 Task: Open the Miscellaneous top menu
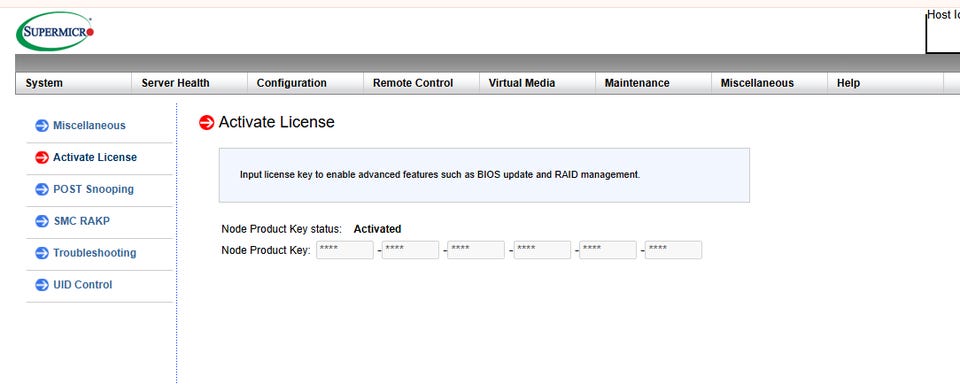(x=757, y=83)
